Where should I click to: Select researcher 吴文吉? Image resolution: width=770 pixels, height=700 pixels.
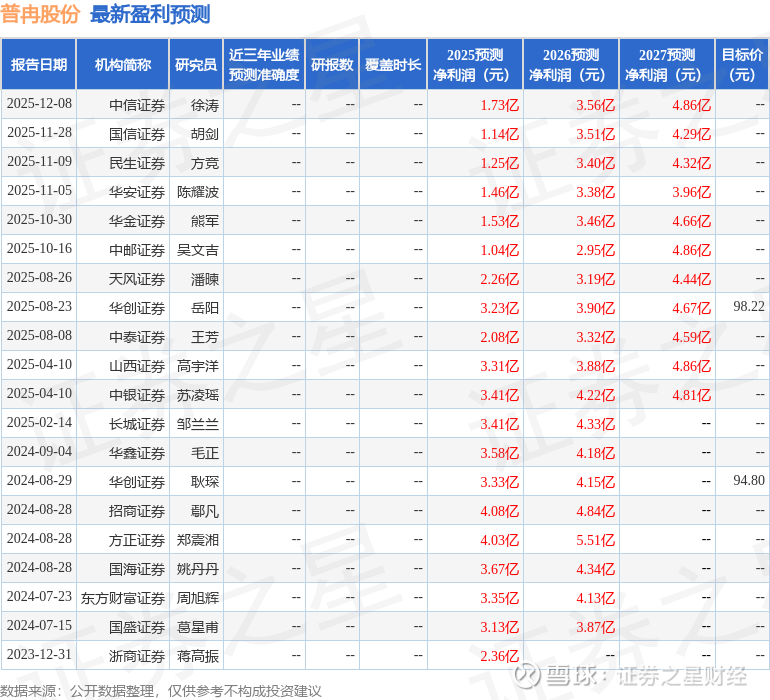click(198, 250)
